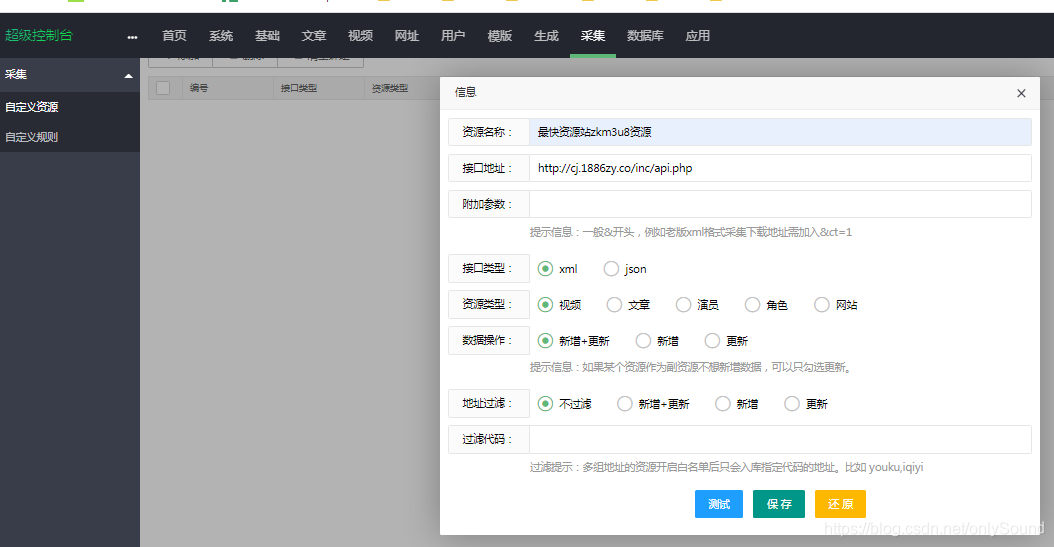1054x547 pixels.
Task: Set data operation to 更新 only
Action: (712, 341)
